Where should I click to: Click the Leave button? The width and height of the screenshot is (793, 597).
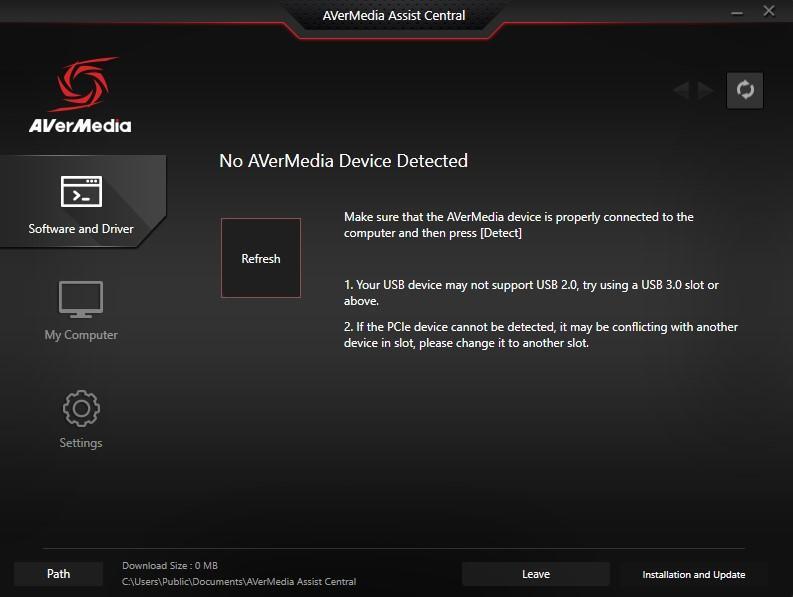click(x=536, y=574)
